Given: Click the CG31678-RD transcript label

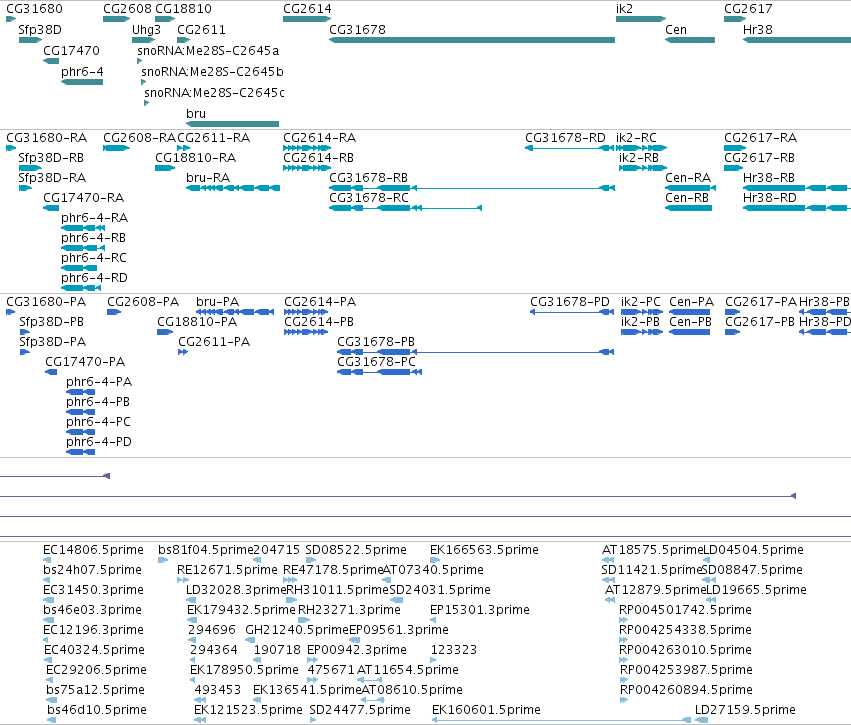Looking at the screenshot, I should click(565, 138).
